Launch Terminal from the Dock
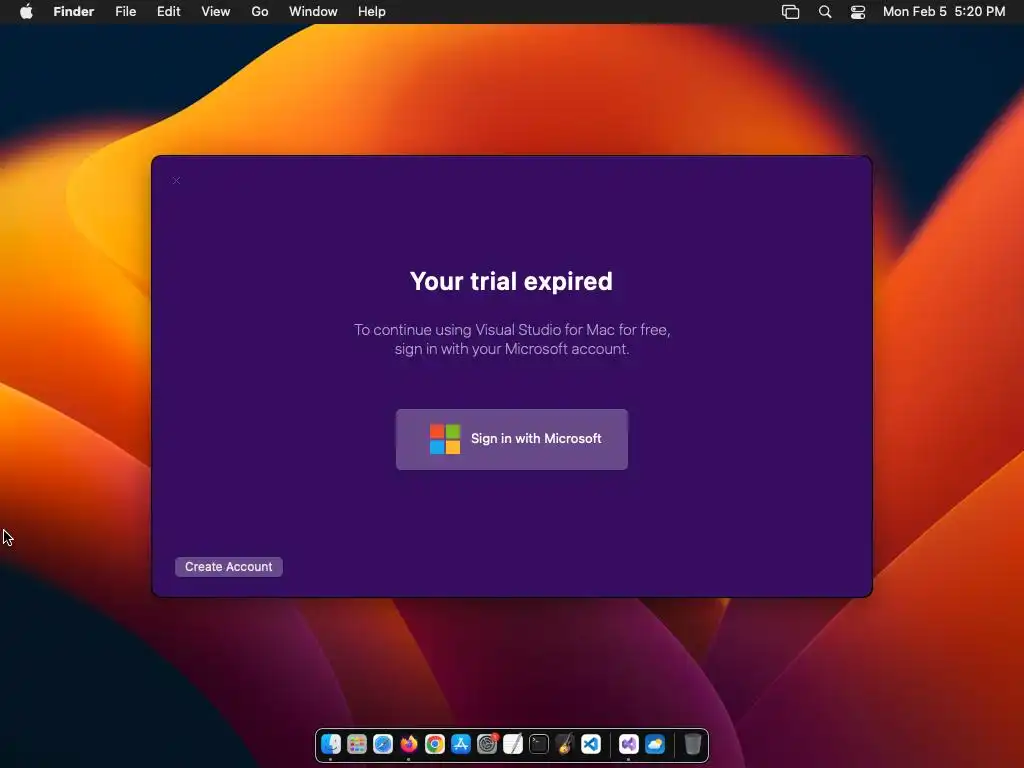This screenshot has height=768, width=1024. click(539, 744)
